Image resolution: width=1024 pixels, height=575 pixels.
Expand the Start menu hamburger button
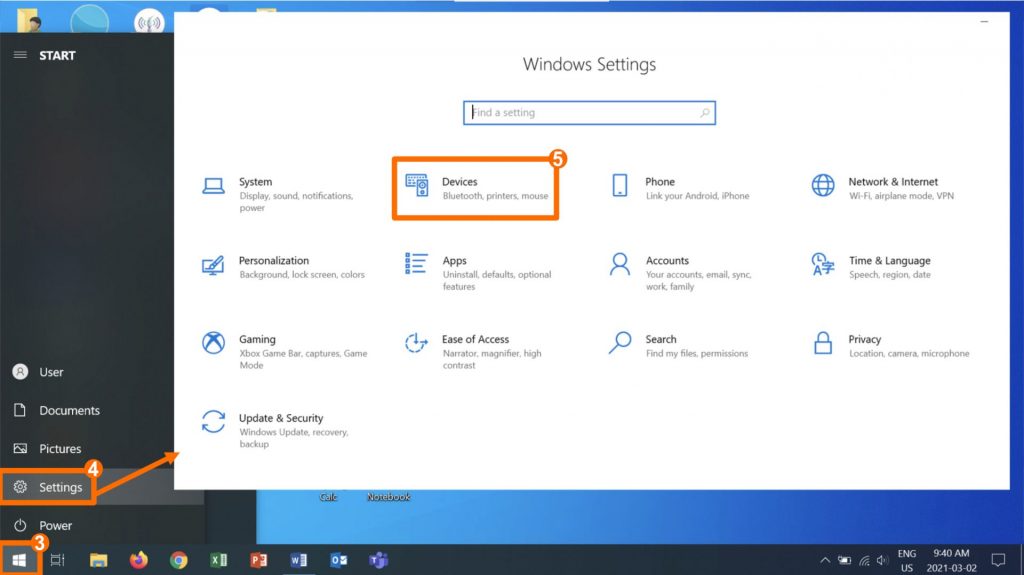[x=20, y=55]
